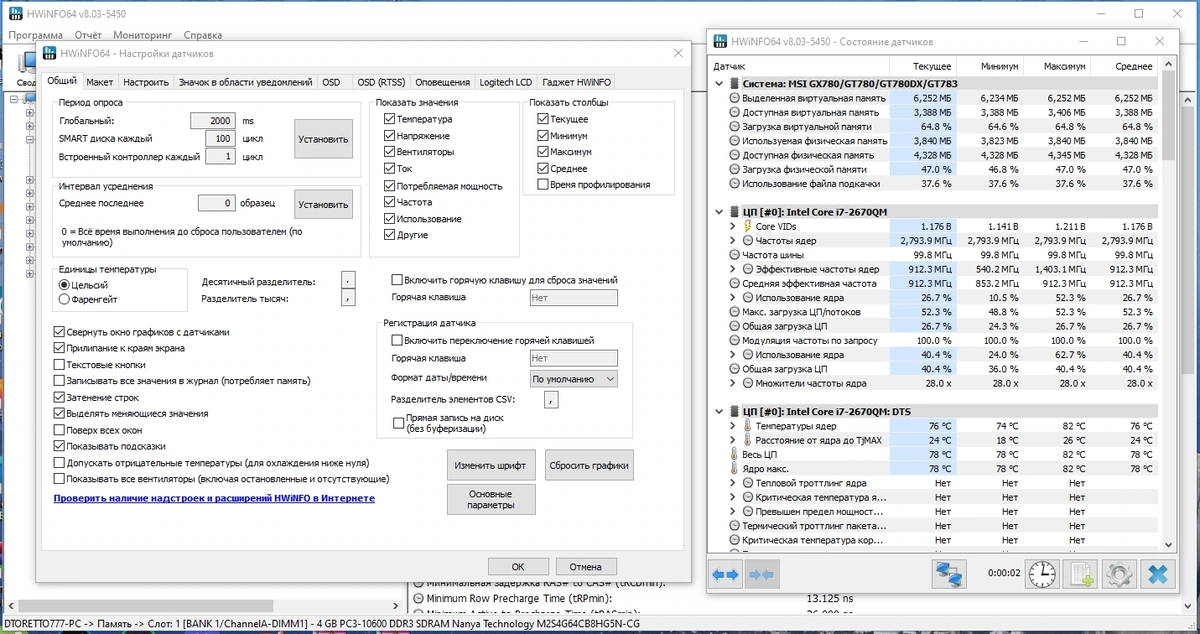The image size is (1200, 634).
Task: Open the Оповещения tab
Action: coord(442,82)
